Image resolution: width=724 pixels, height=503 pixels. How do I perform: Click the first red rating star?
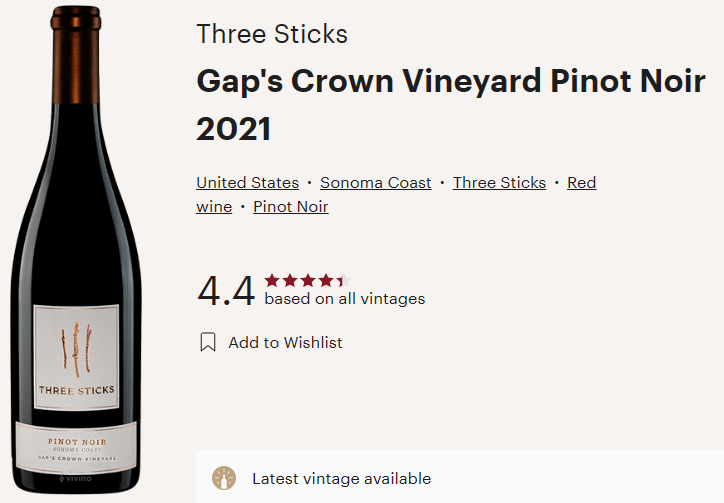point(272,280)
